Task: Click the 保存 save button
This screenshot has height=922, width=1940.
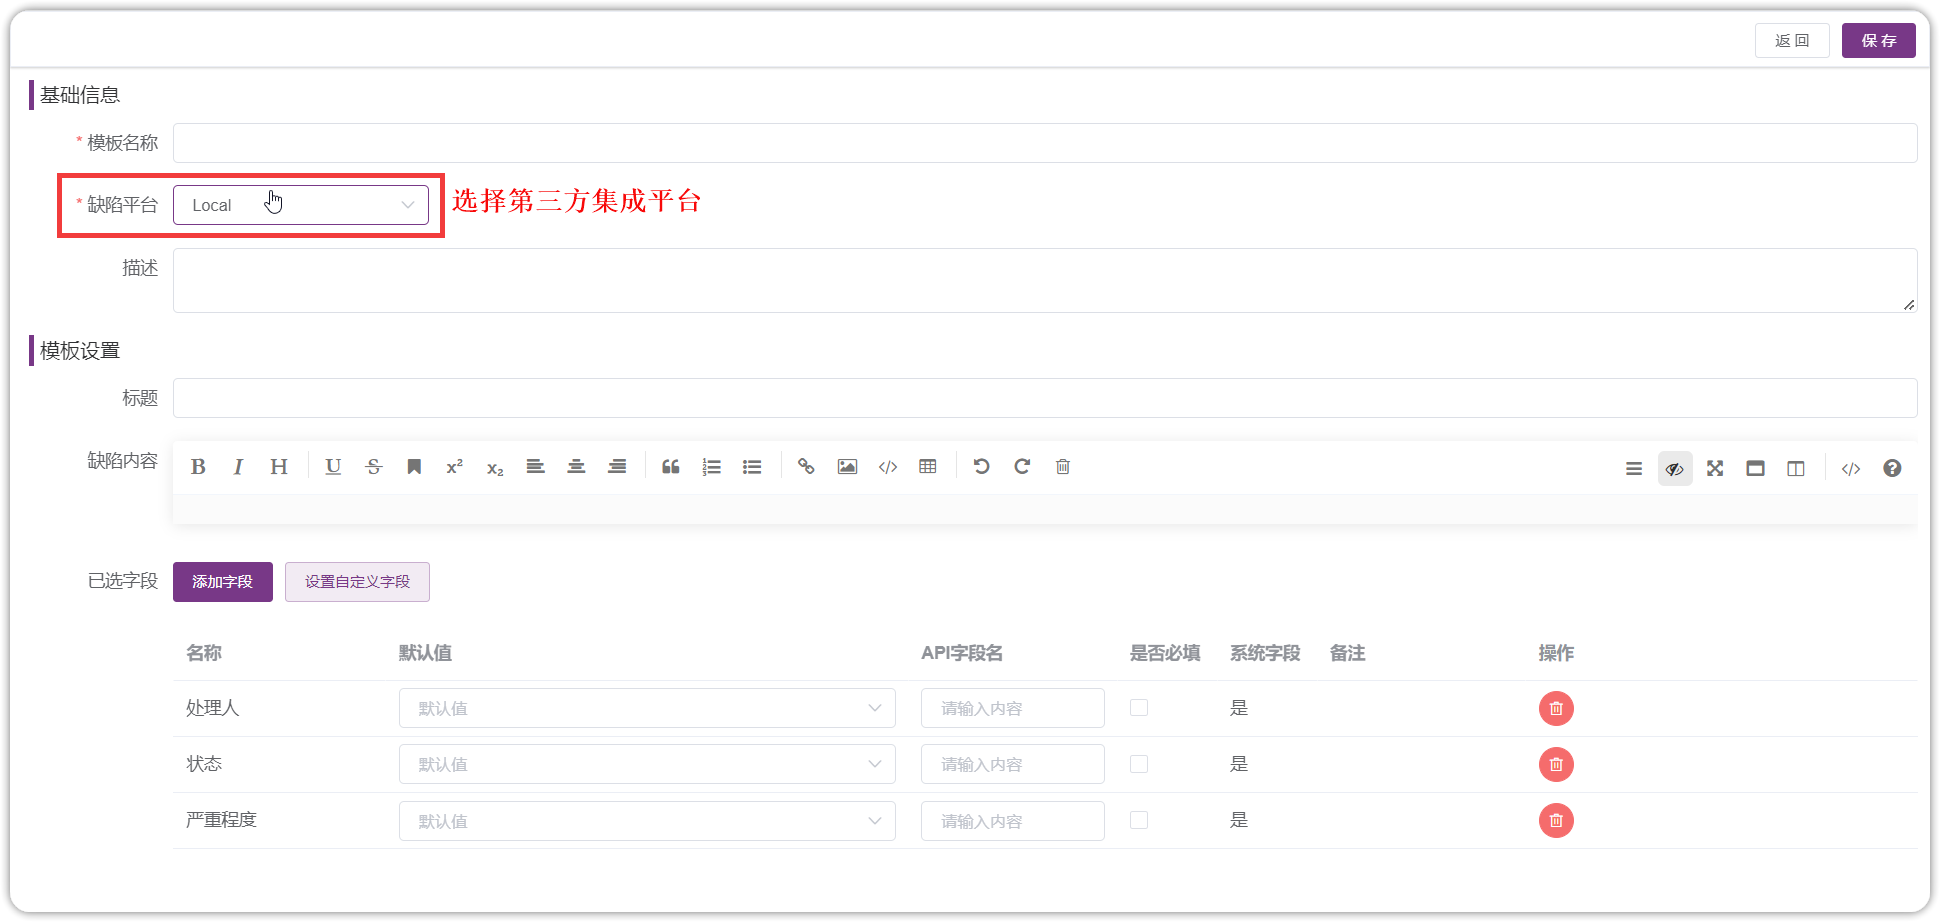Action: tap(1879, 41)
